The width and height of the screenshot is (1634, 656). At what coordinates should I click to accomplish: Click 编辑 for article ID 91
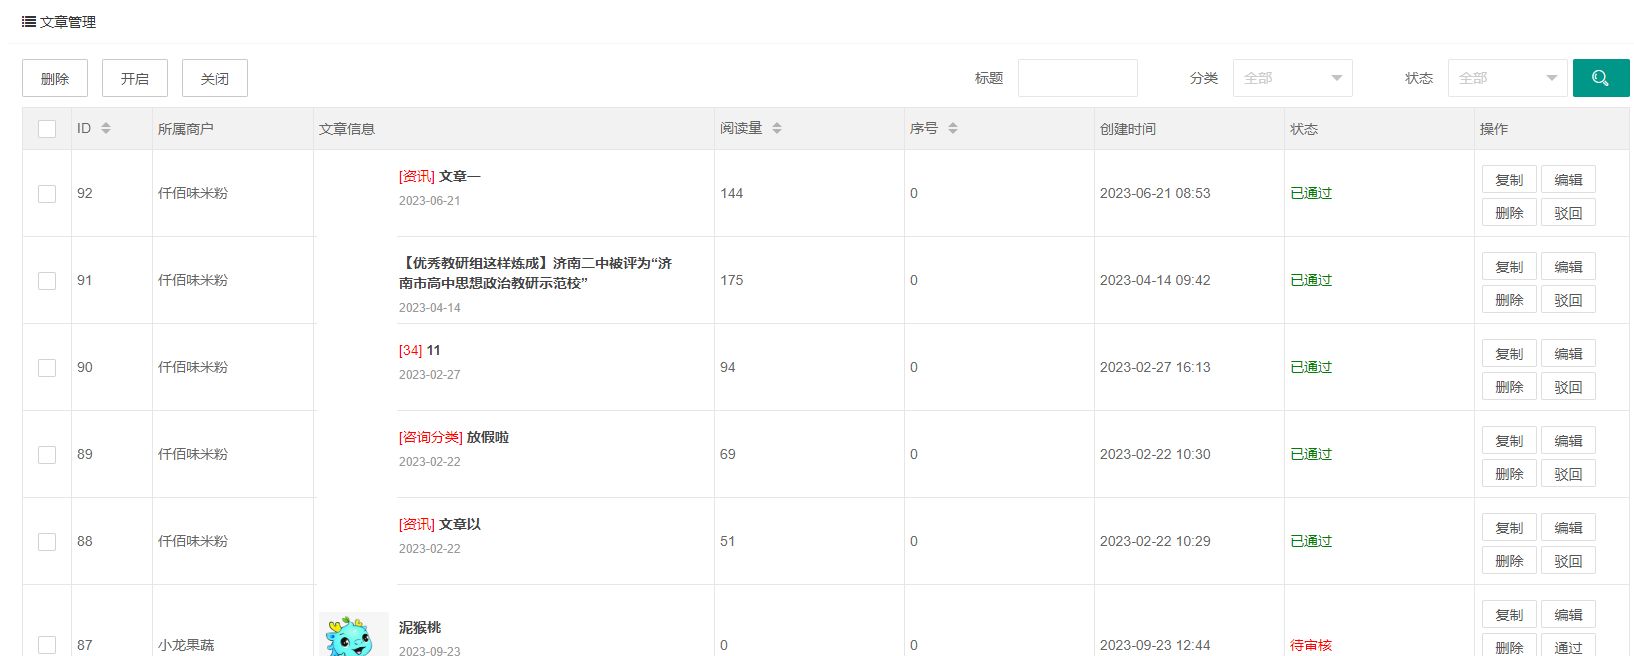1568,267
